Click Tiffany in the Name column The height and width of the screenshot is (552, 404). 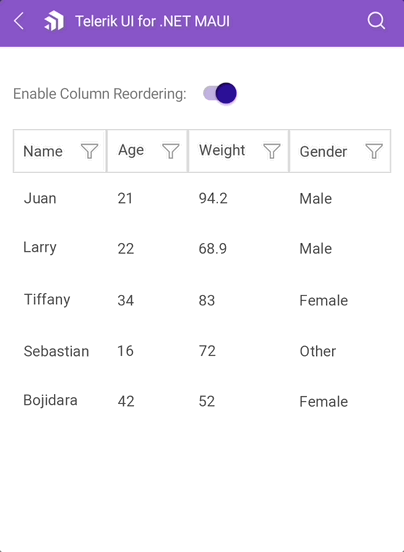[47, 300]
